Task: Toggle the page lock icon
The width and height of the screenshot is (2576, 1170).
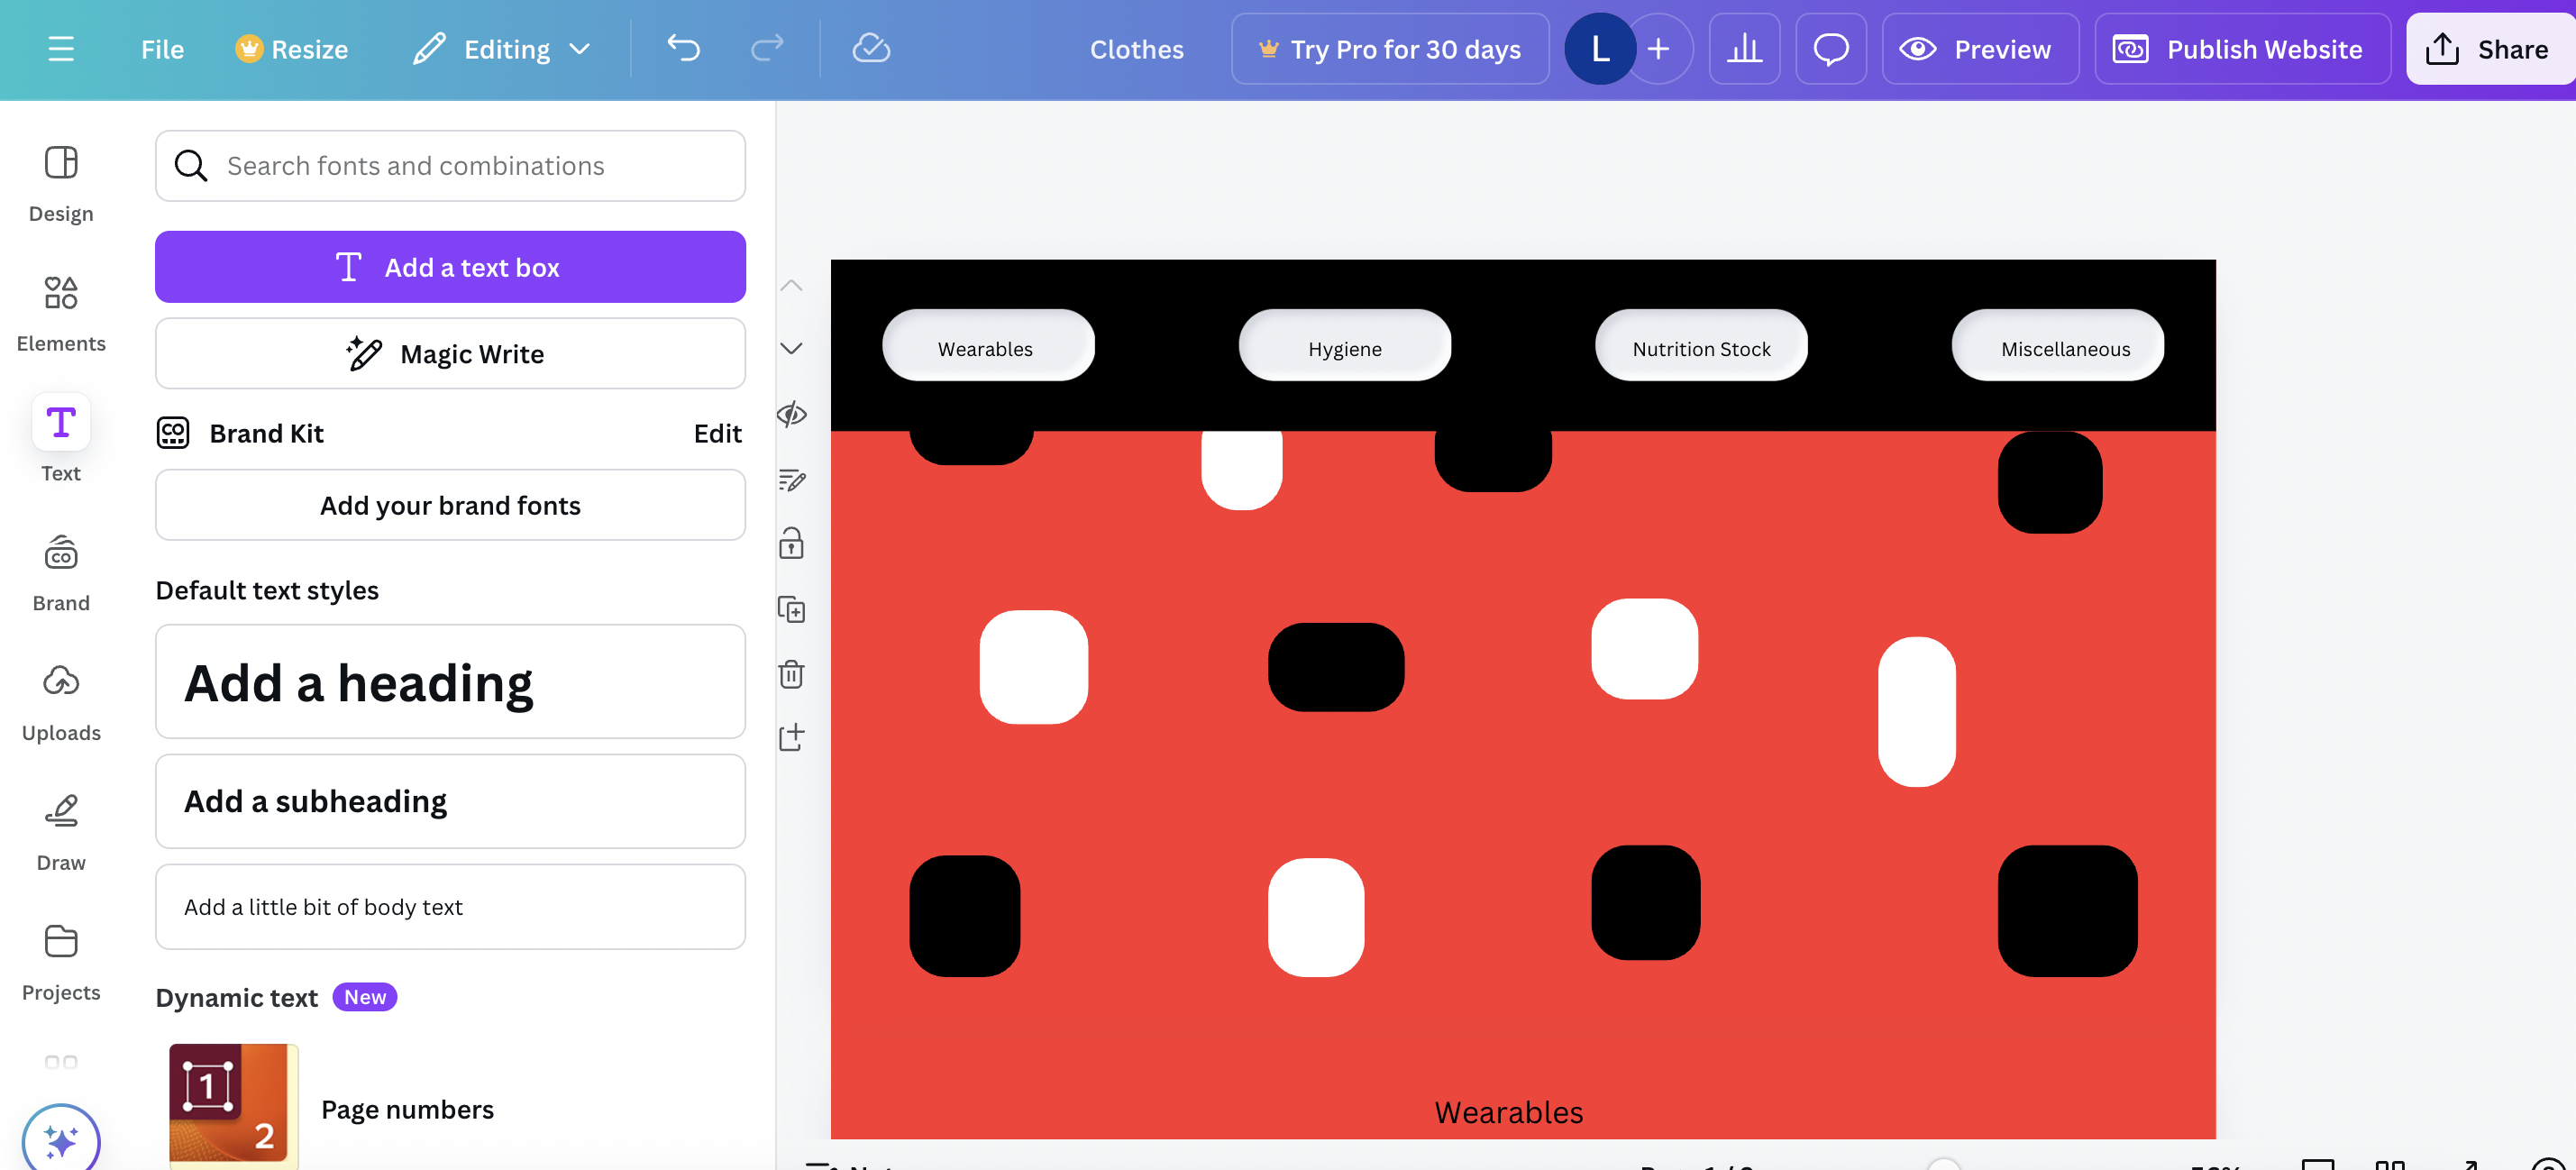Action: pyautogui.click(x=791, y=544)
